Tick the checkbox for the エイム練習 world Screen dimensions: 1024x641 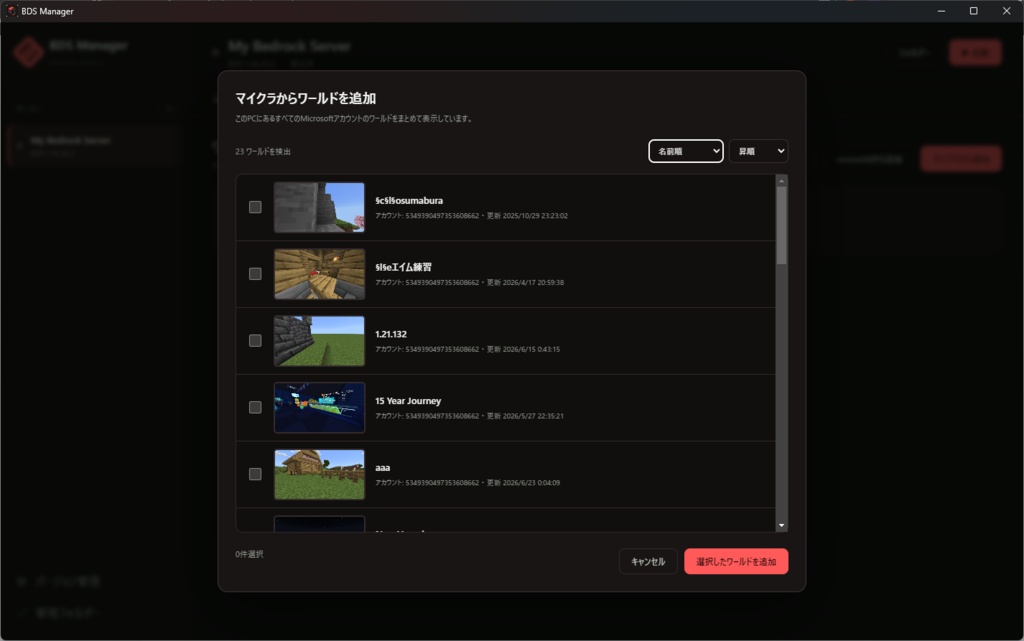tap(255, 274)
